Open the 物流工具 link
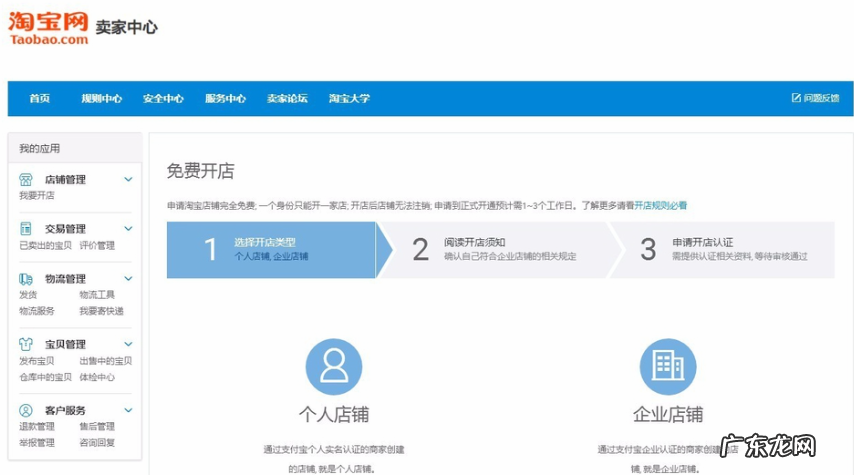The image size is (854, 475). 97,295
